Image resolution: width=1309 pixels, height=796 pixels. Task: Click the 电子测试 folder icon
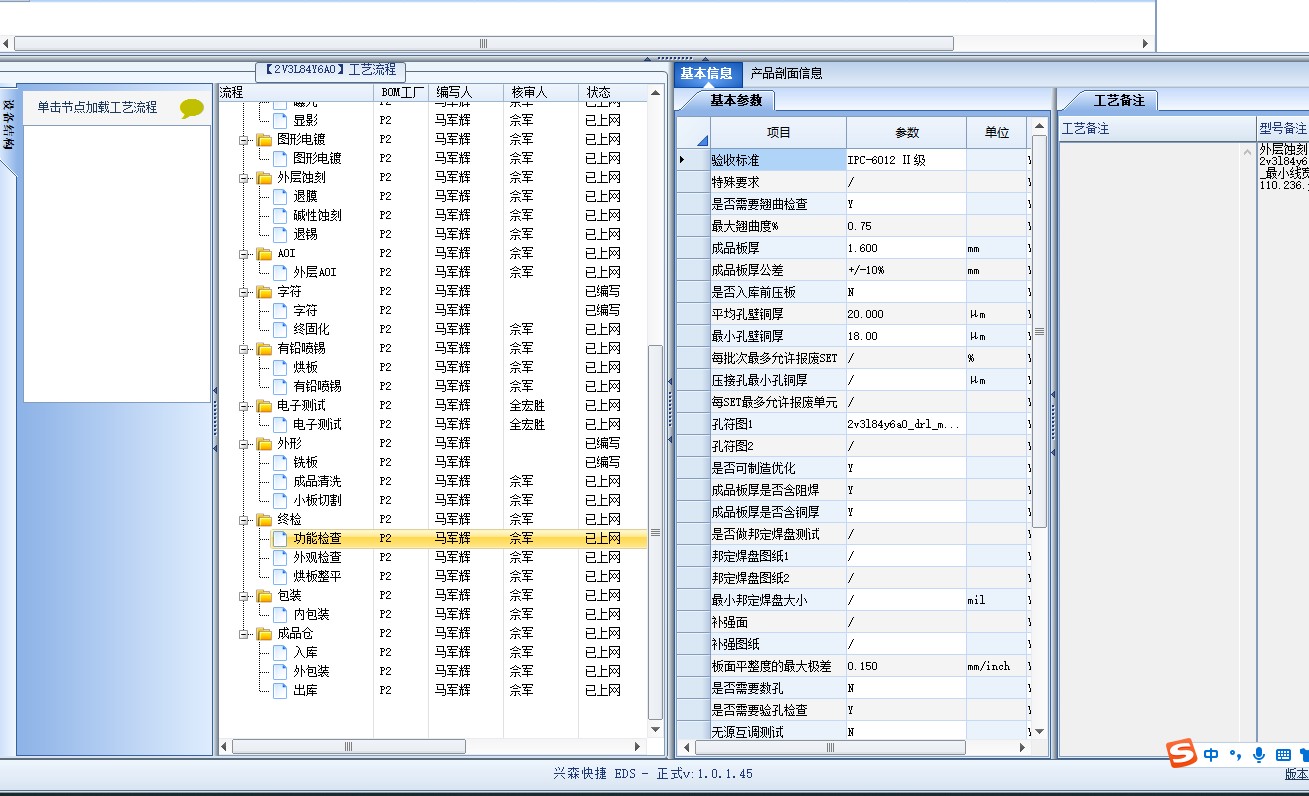264,405
